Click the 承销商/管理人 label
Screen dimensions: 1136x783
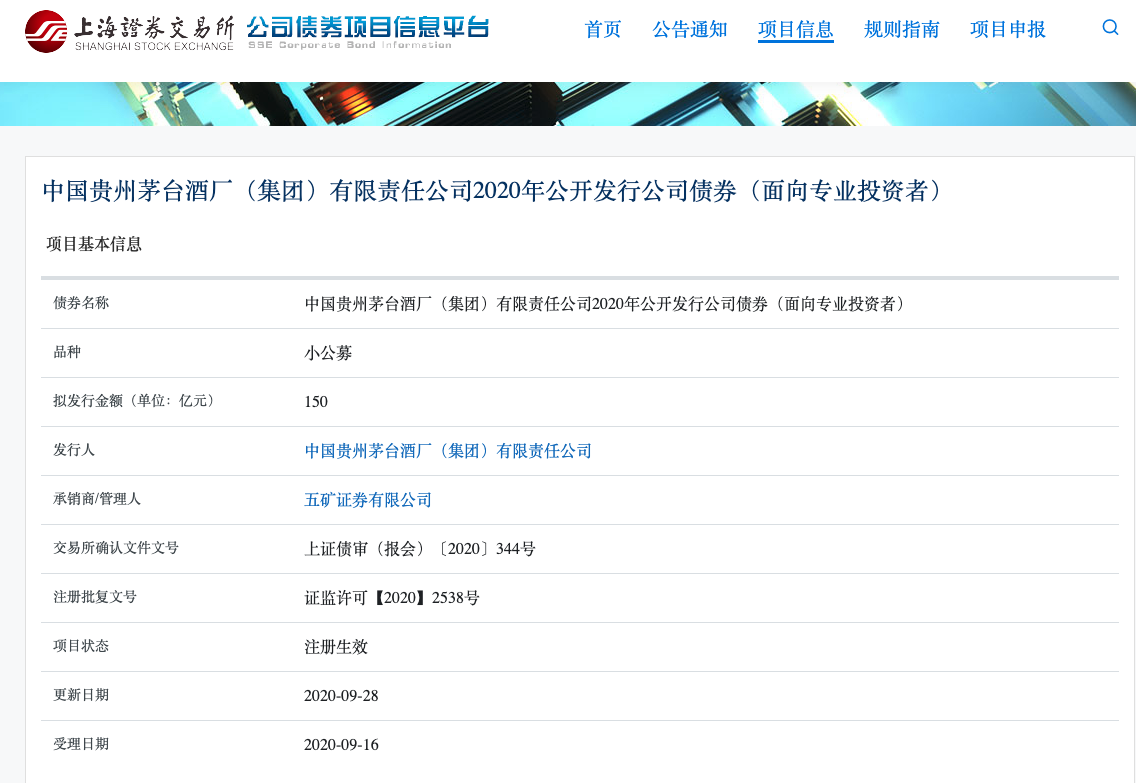click(x=97, y=498)
